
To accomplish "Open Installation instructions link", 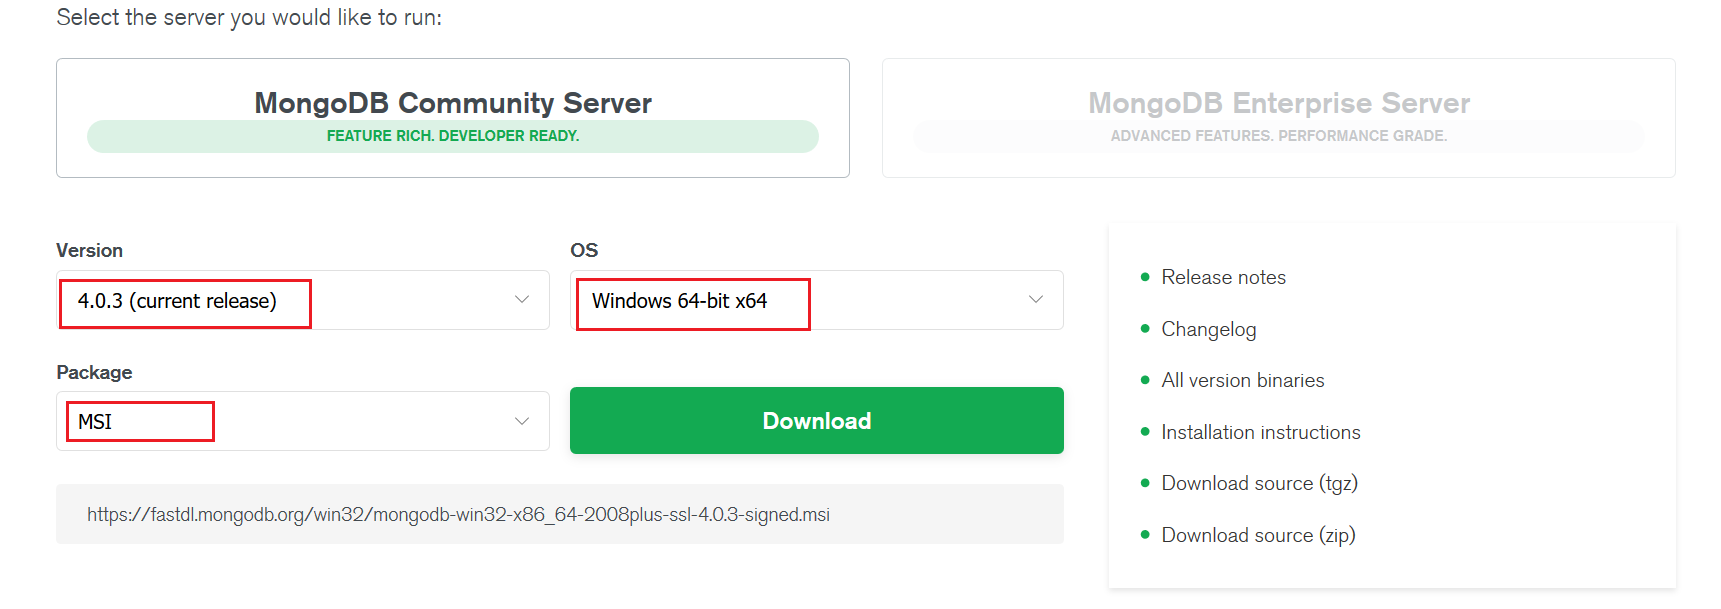I will coord(1260,433).
